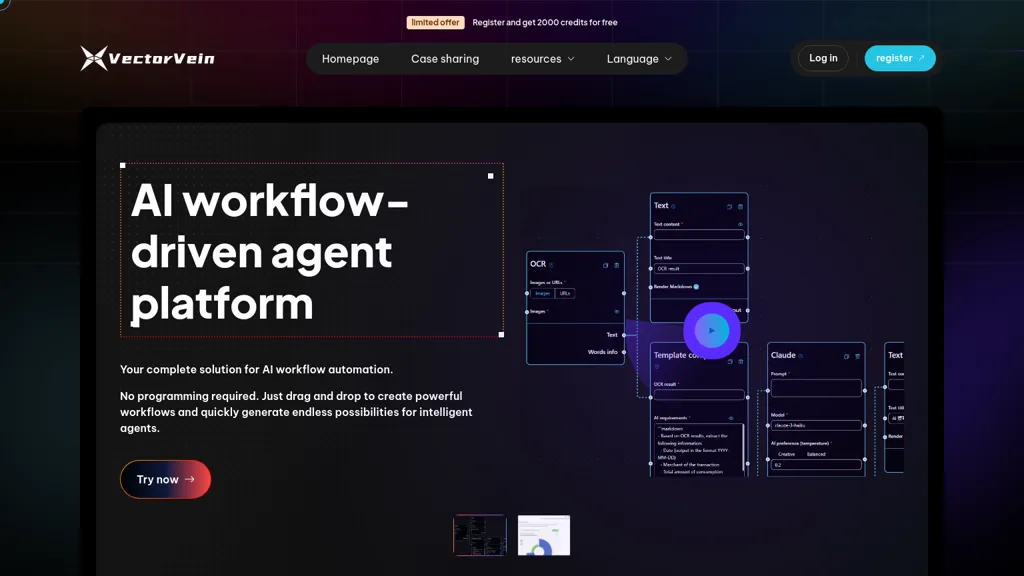Select the URLs option in OCR node
Image resolution: width=1024 pixels, height=576 pixels.
pos(565,293)
